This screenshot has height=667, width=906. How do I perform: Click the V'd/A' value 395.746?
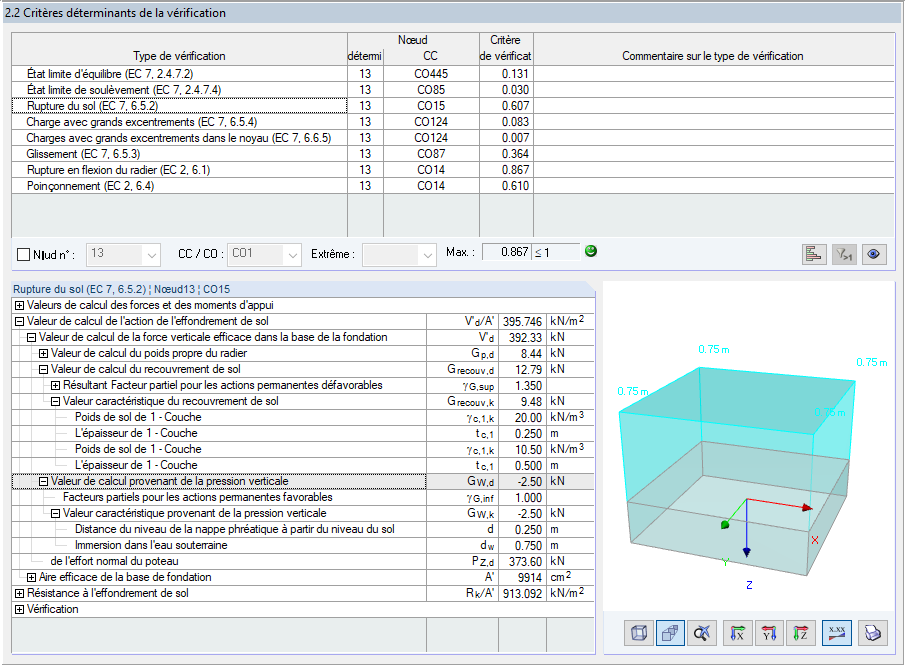pos(522,321)
